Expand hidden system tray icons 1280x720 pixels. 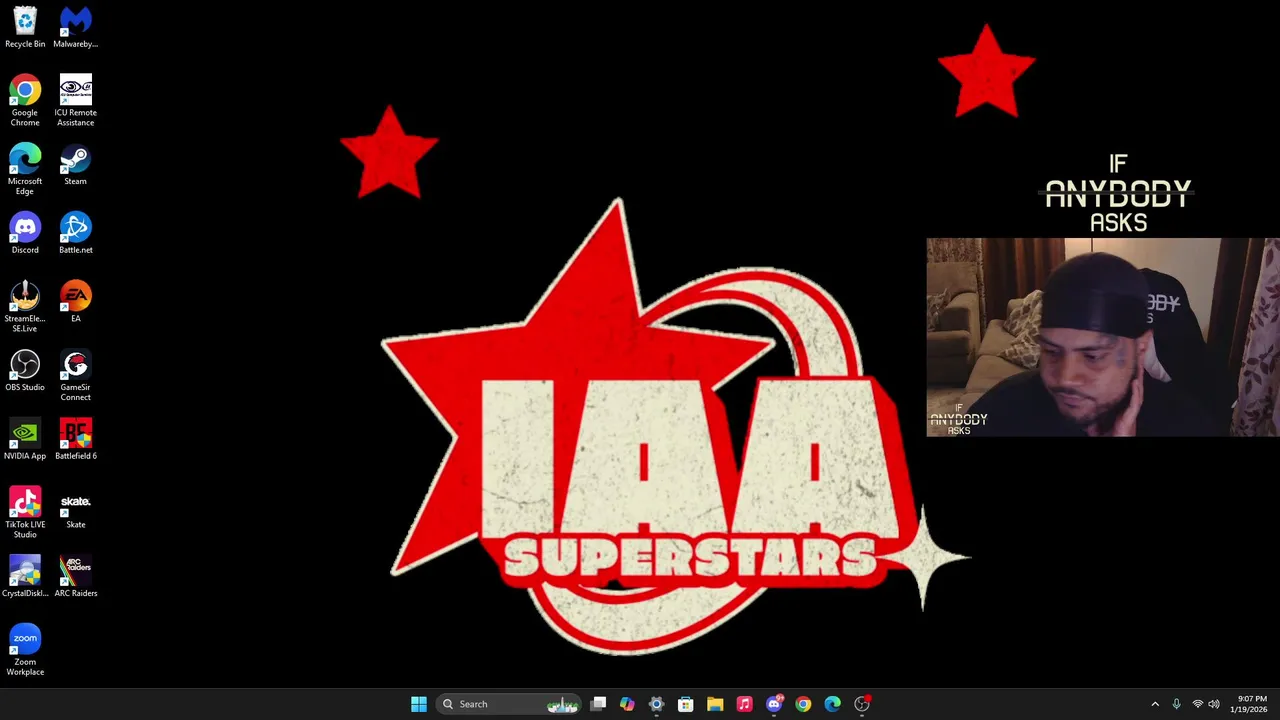coord(1155,704)
